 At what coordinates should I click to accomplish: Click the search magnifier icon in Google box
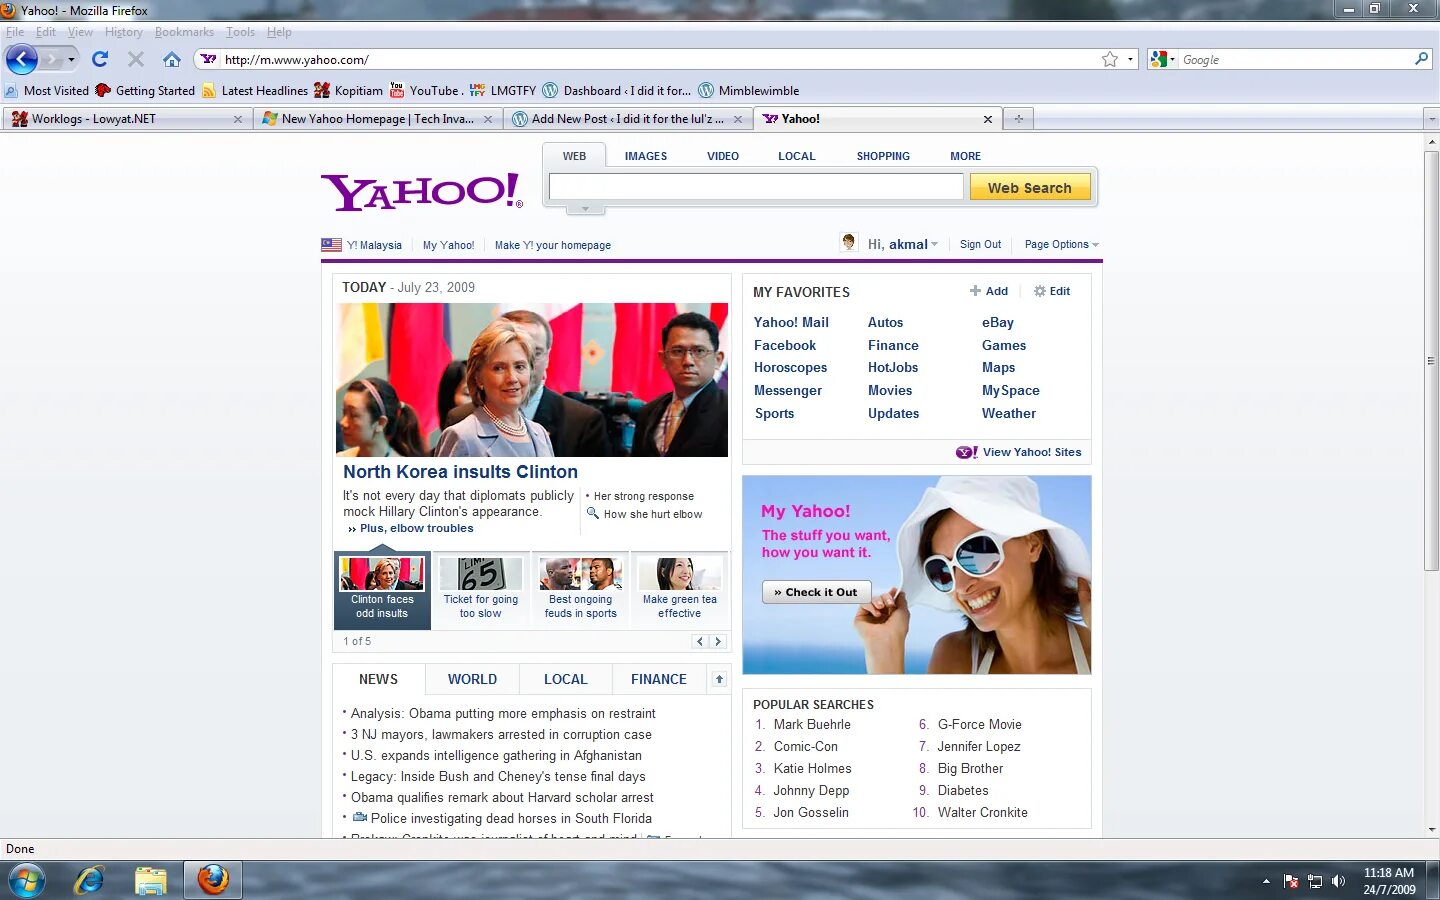[1421, 59]
